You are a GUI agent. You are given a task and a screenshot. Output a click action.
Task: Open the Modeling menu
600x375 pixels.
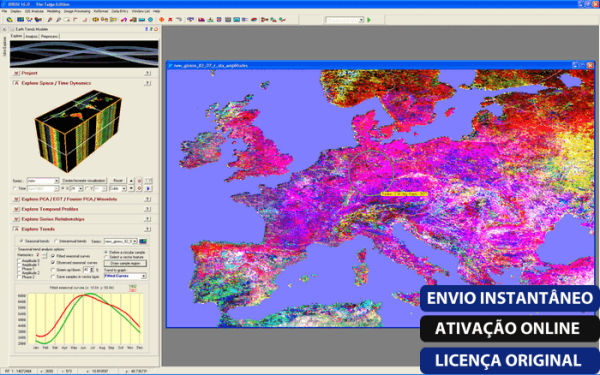pyautogui.click(x=54, y=11)
